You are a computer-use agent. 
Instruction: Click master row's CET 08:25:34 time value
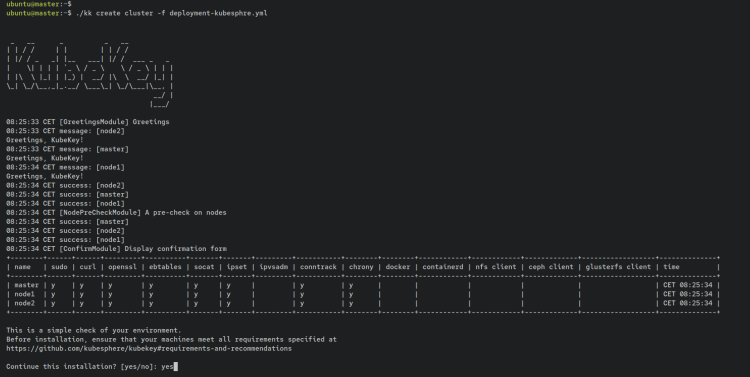tap(687, 285)
